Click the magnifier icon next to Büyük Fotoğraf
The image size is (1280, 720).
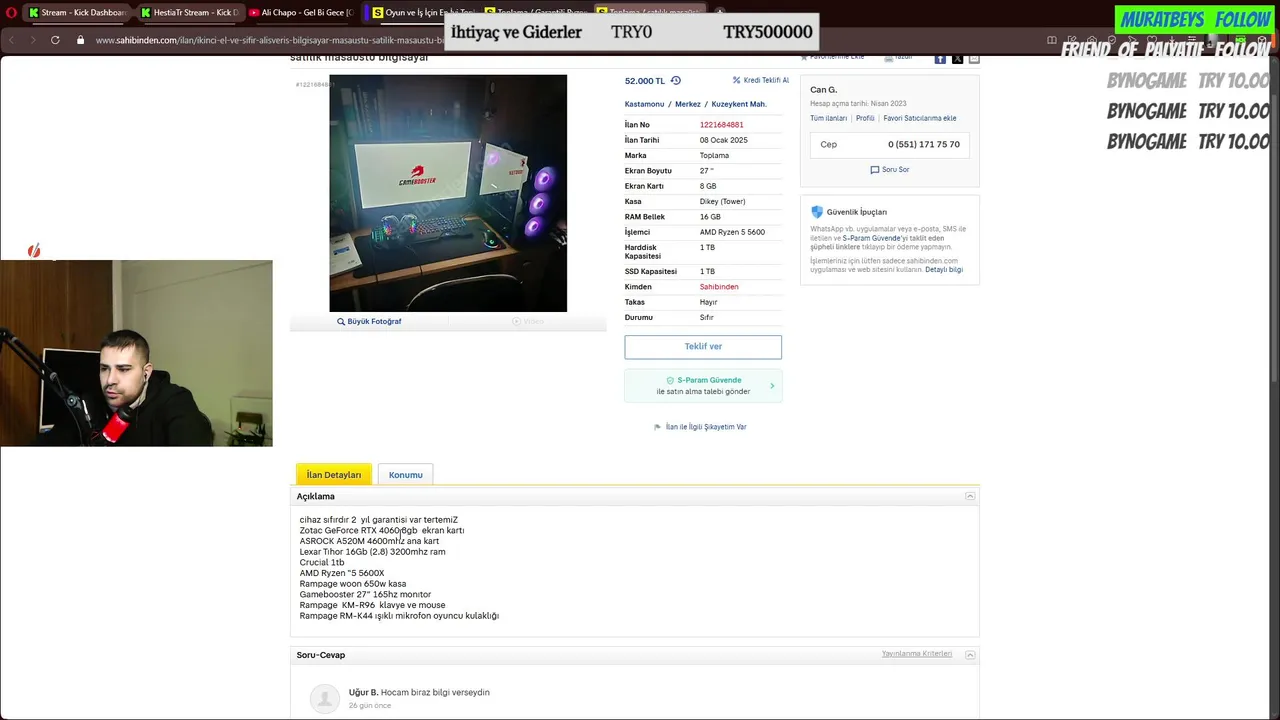[x=341, y=322]
